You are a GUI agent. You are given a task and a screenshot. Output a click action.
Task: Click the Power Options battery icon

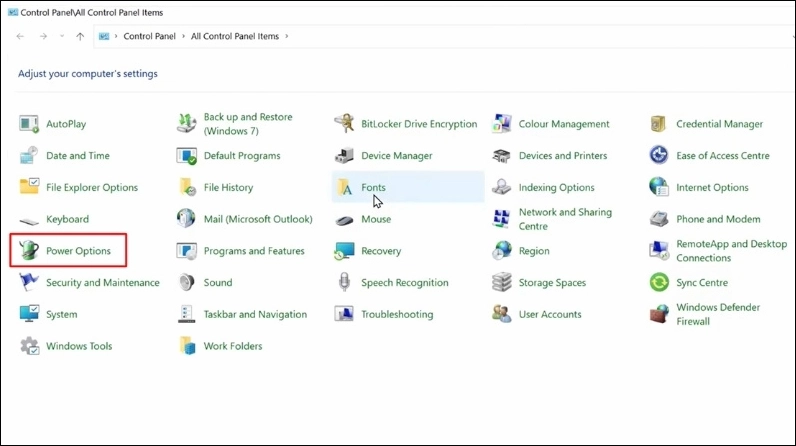30,250
